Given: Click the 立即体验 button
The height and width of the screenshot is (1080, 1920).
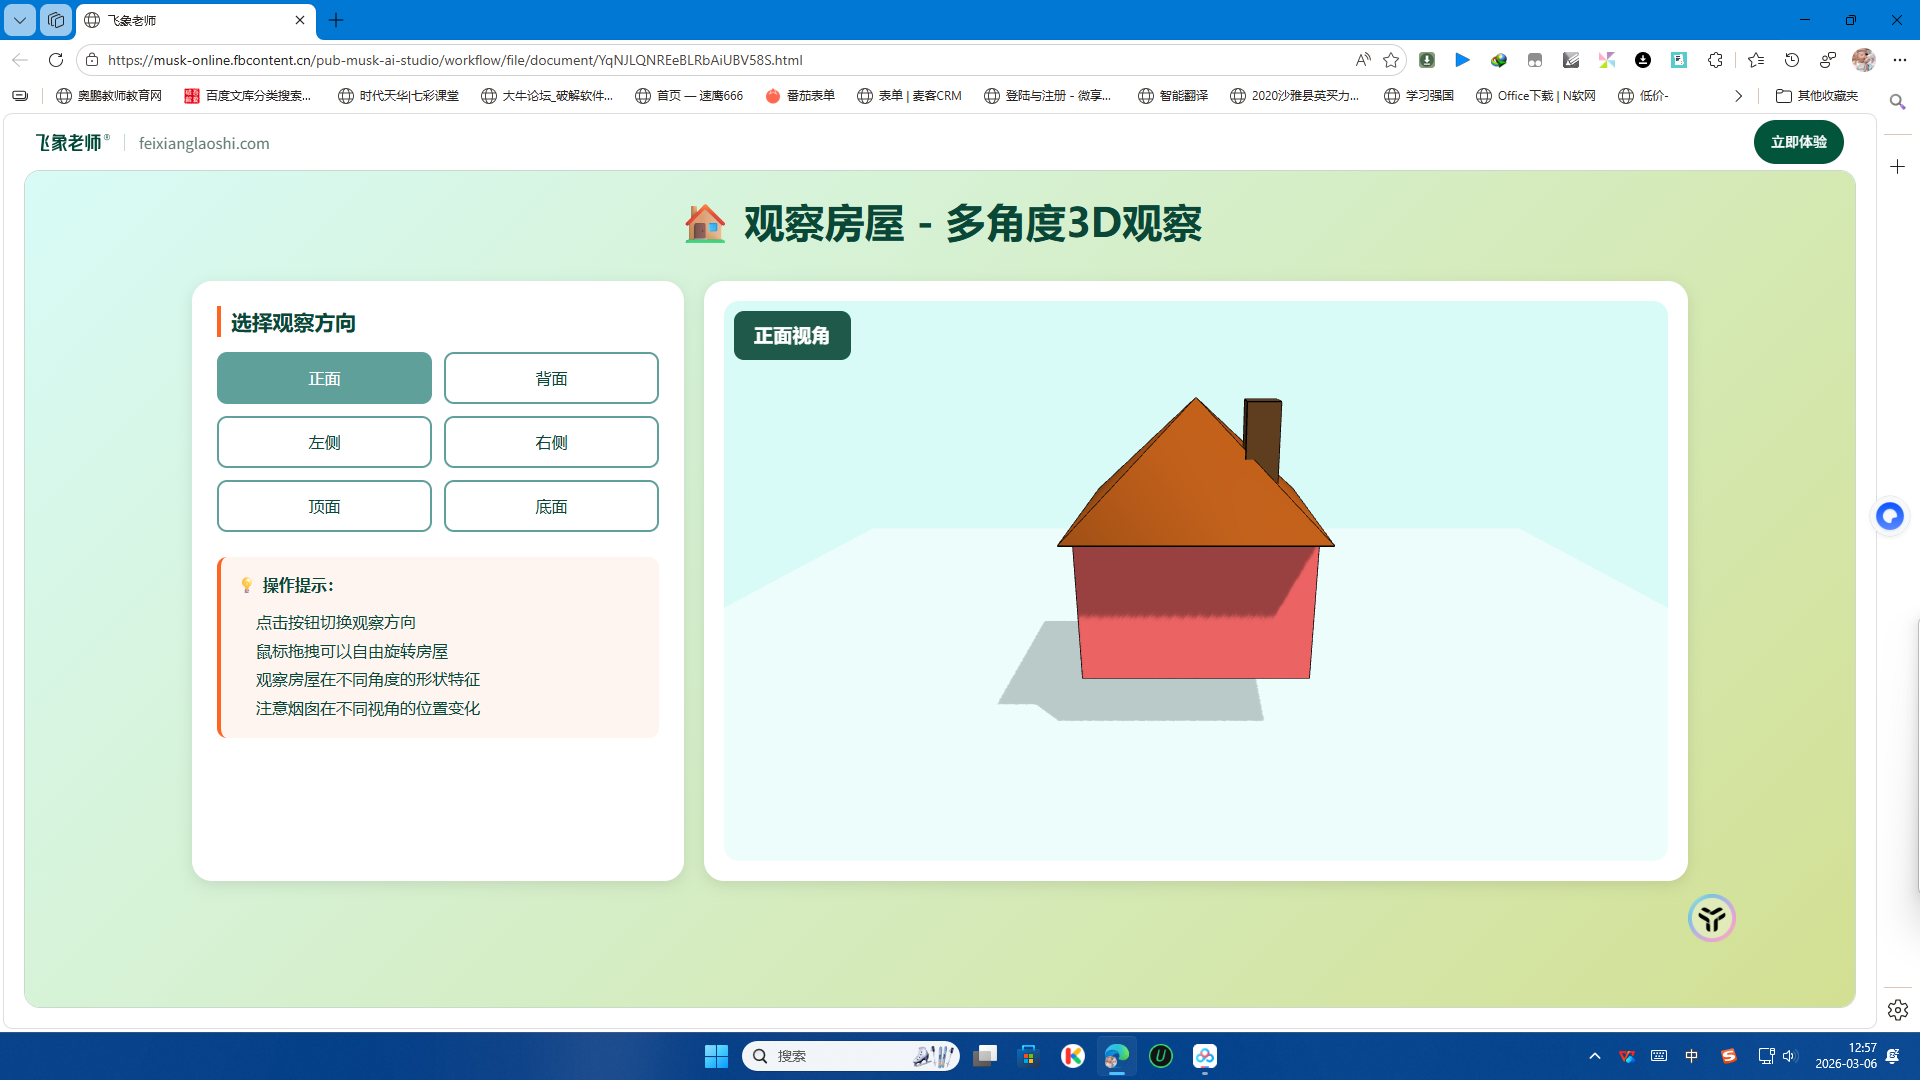Looking at the screenshot, I should pyautogui.click(x=1798, y=142).
